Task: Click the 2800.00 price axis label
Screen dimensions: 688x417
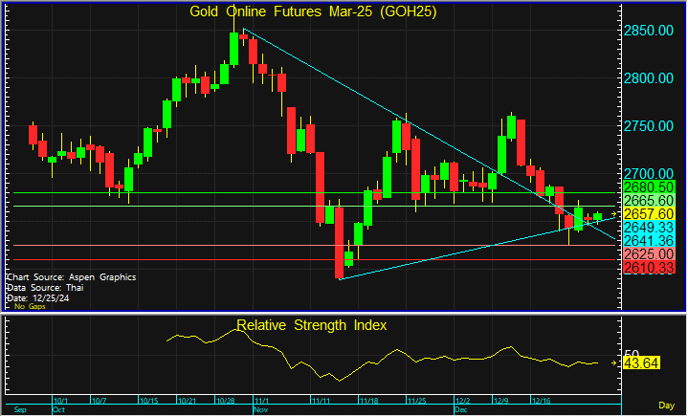Action: pos(649,79)
